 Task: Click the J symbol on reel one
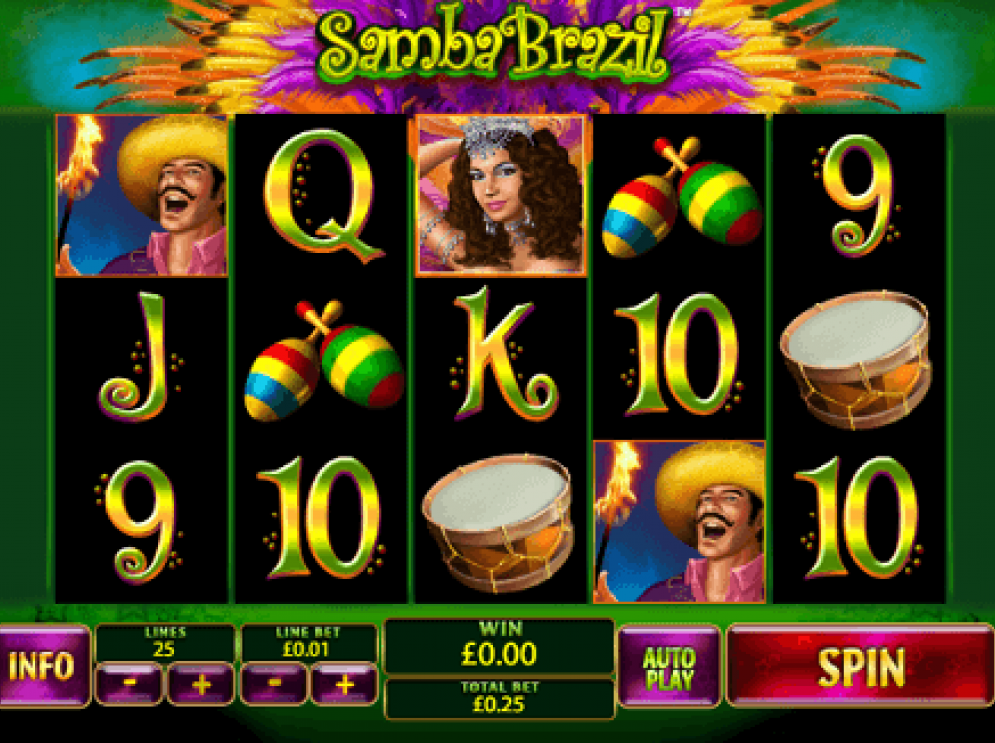(x=140, y=357)
